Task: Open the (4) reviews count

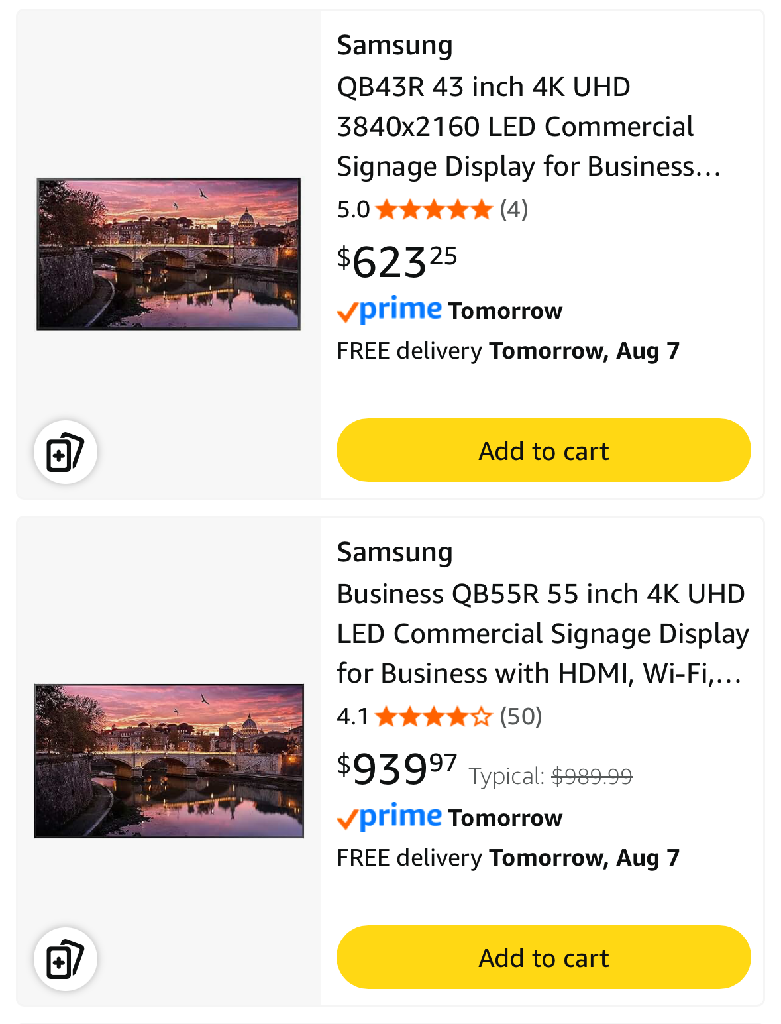Action: tap(514, 209)
